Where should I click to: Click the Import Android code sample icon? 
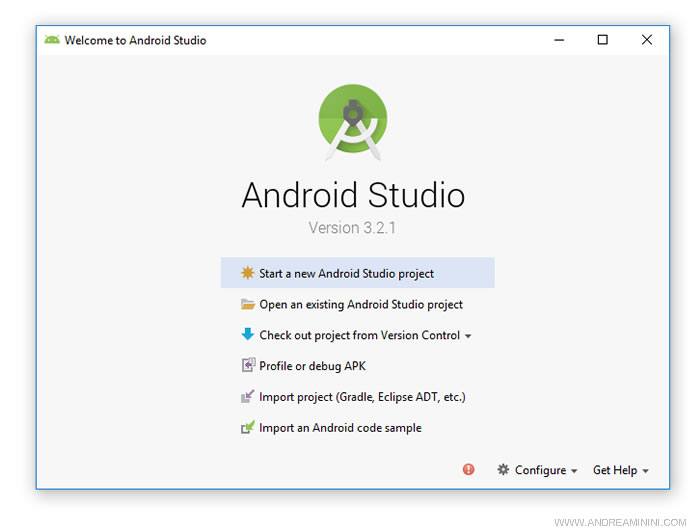point(247,427)
